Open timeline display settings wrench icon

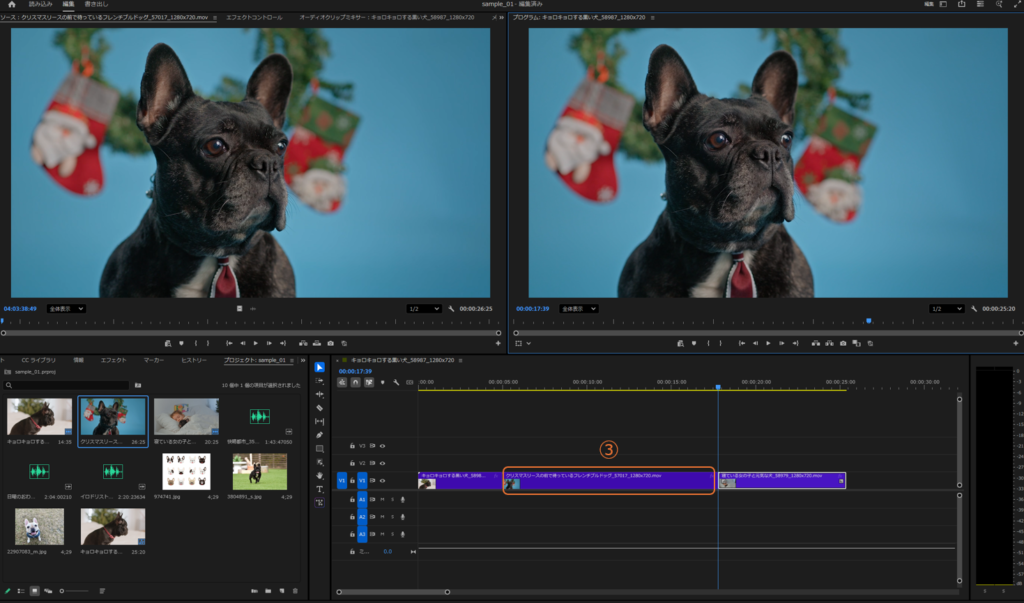click(x=396, y=382)
